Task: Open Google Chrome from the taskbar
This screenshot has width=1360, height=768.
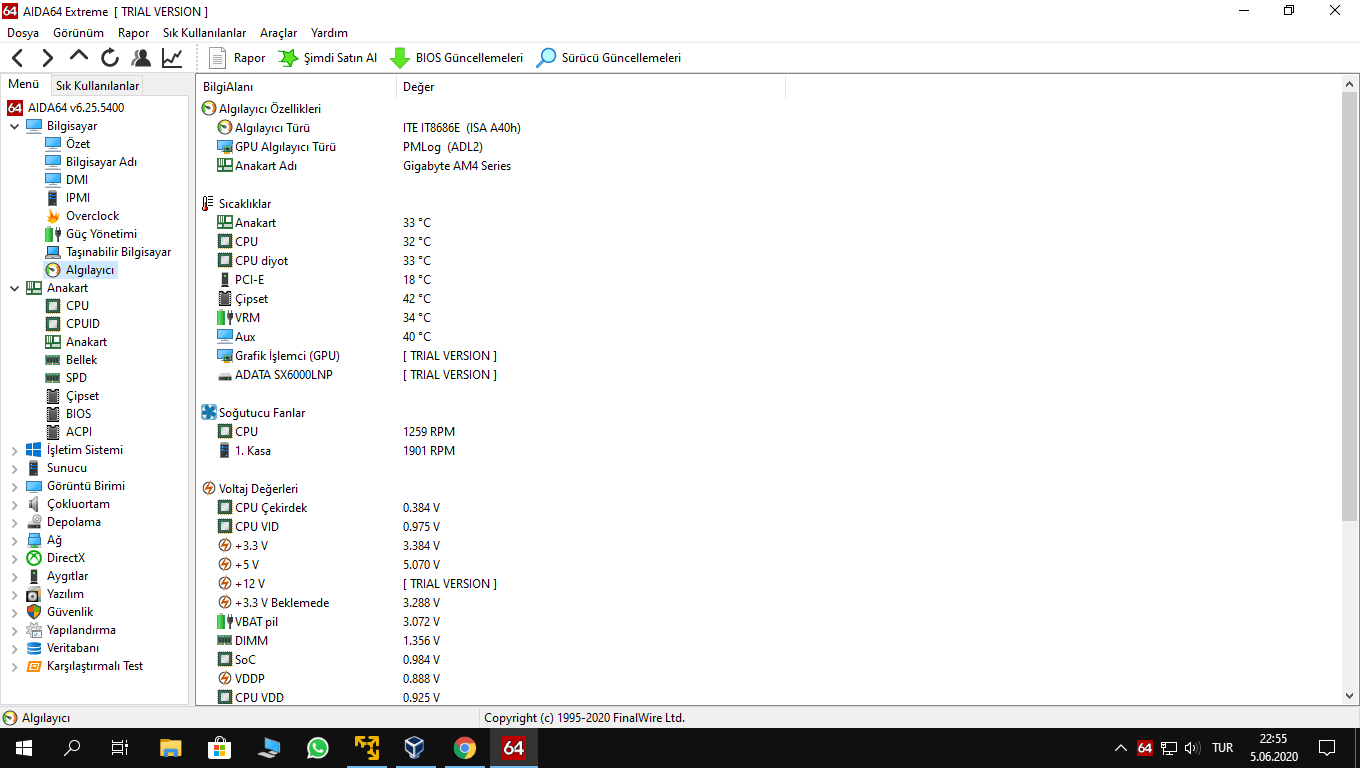Action: pyautogui.click(x=465, y=748)
